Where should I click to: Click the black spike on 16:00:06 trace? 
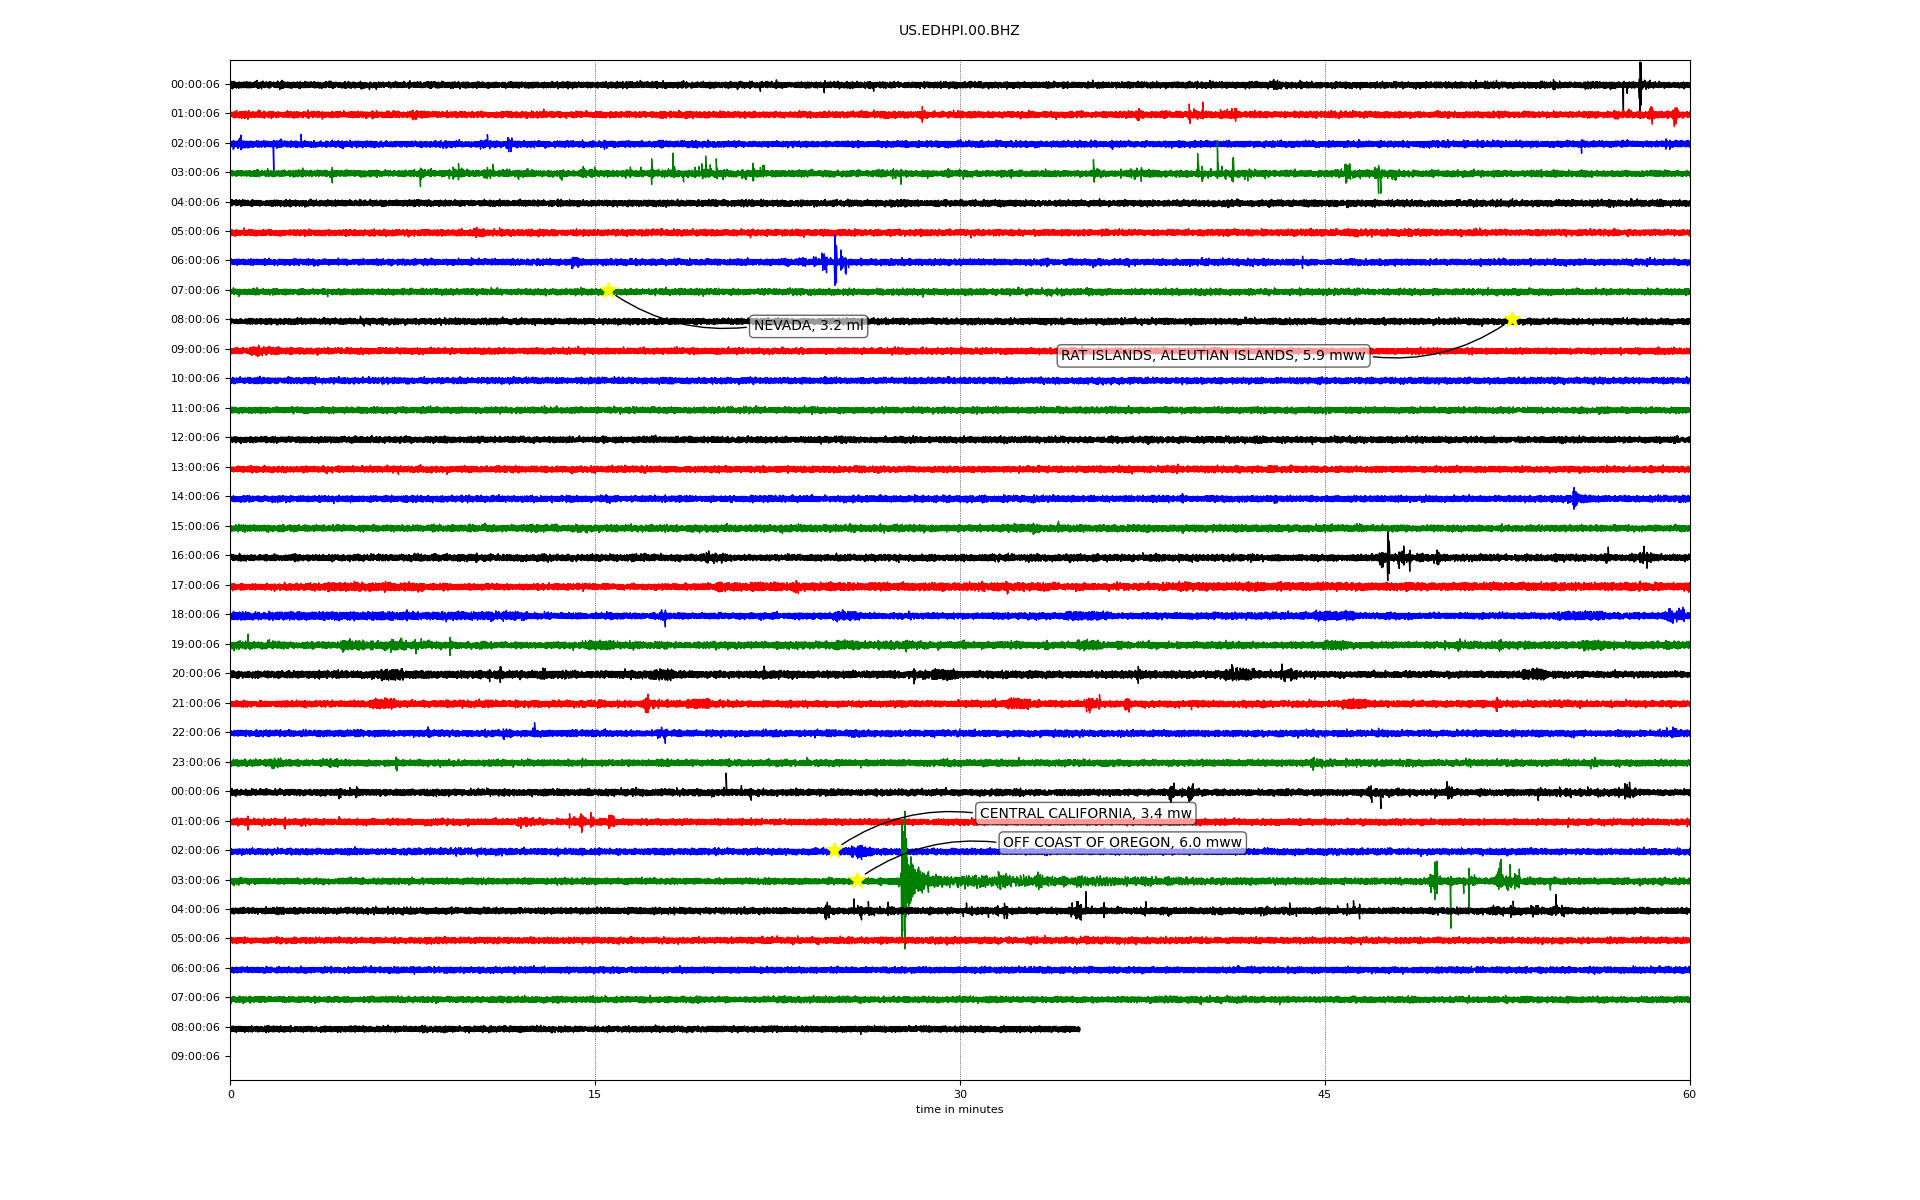point(1388,556)
